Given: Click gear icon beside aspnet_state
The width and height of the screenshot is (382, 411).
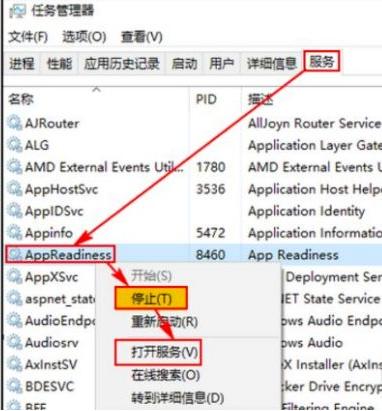Looking at the screenshot, I should (x=15, y=299).
